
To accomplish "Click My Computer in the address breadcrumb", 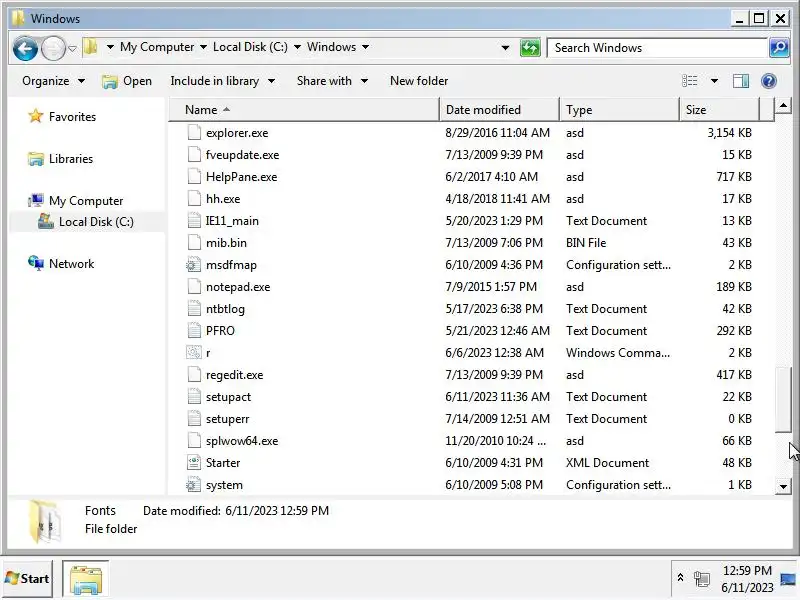I will [157, 47].
